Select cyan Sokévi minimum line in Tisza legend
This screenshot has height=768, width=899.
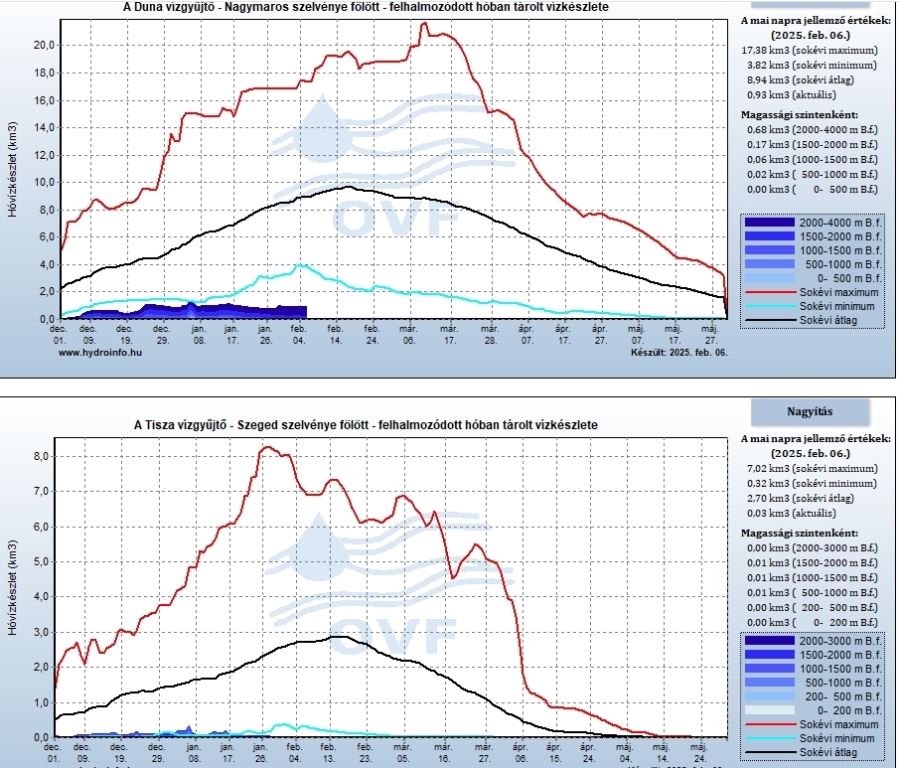(x=772, y=738)
